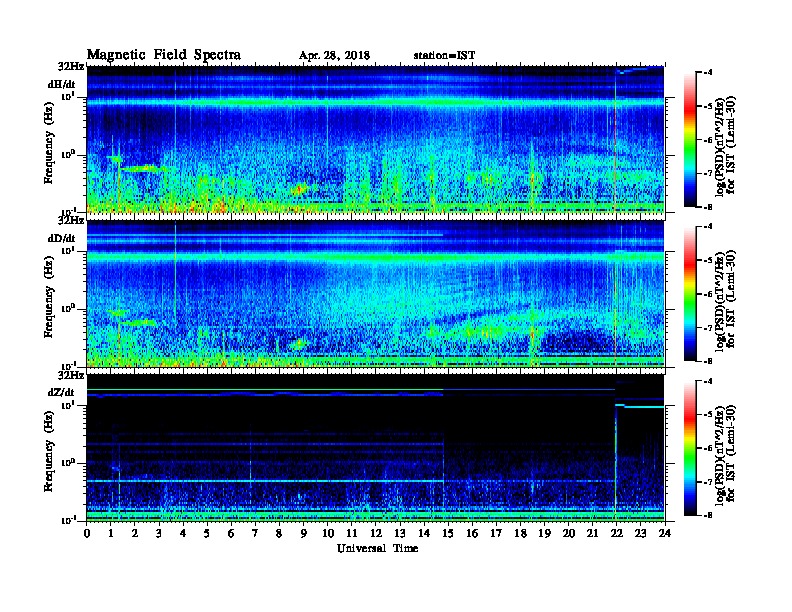Click the dD/dt panel label

tap(62, 238)
